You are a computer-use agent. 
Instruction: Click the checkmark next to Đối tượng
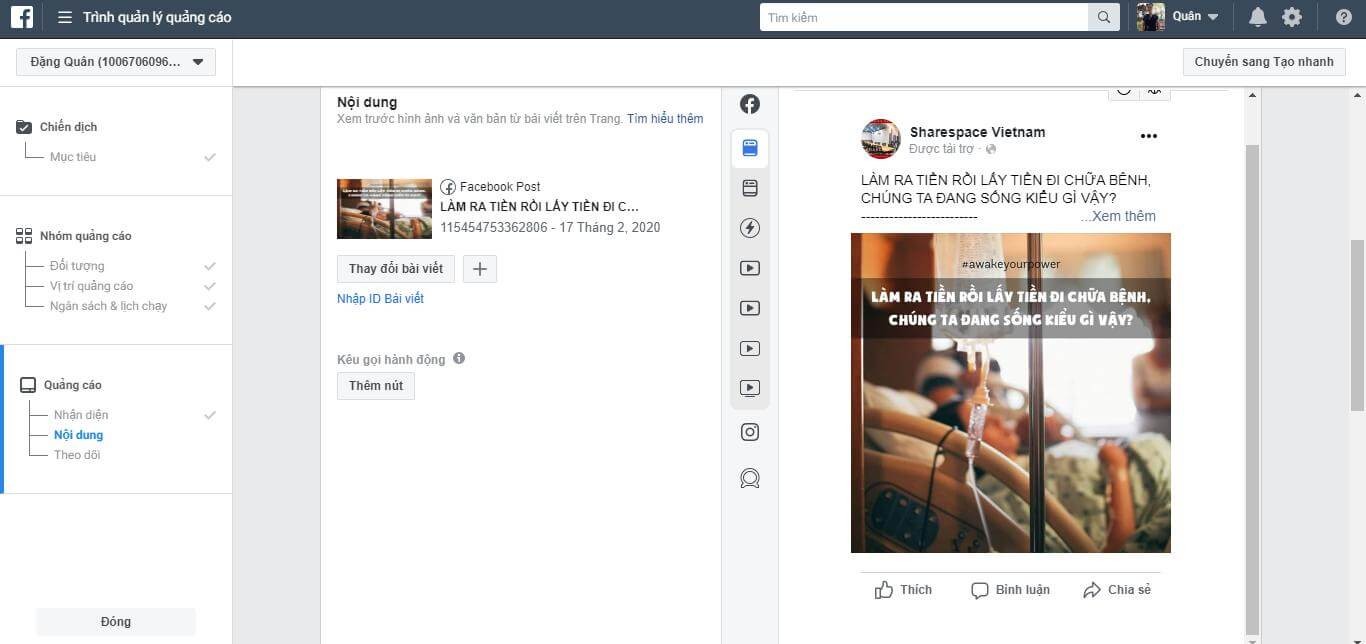[x=210, y=266]
